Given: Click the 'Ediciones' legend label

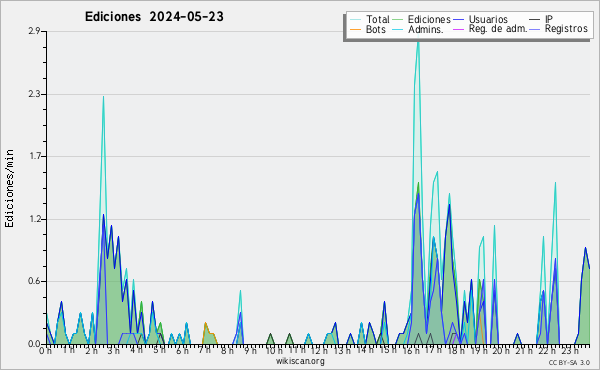Looking at the screenshot, I should point(429,19).
